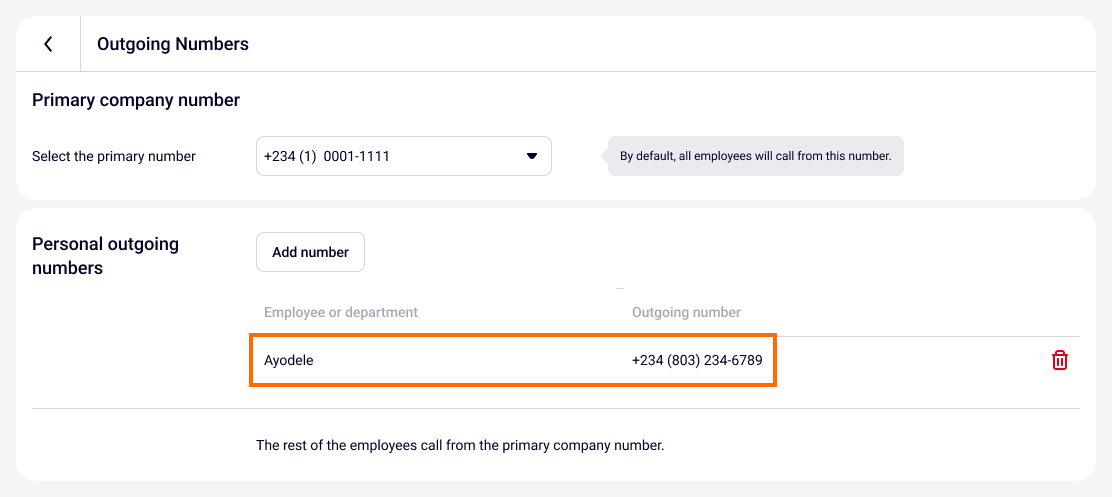Click the Outgoing number column header

686,312
